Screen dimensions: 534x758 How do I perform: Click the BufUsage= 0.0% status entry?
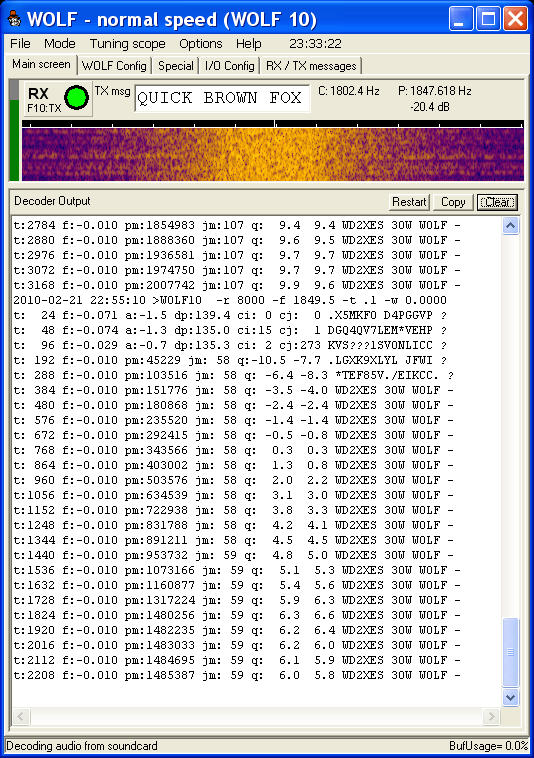pos(488,746)
